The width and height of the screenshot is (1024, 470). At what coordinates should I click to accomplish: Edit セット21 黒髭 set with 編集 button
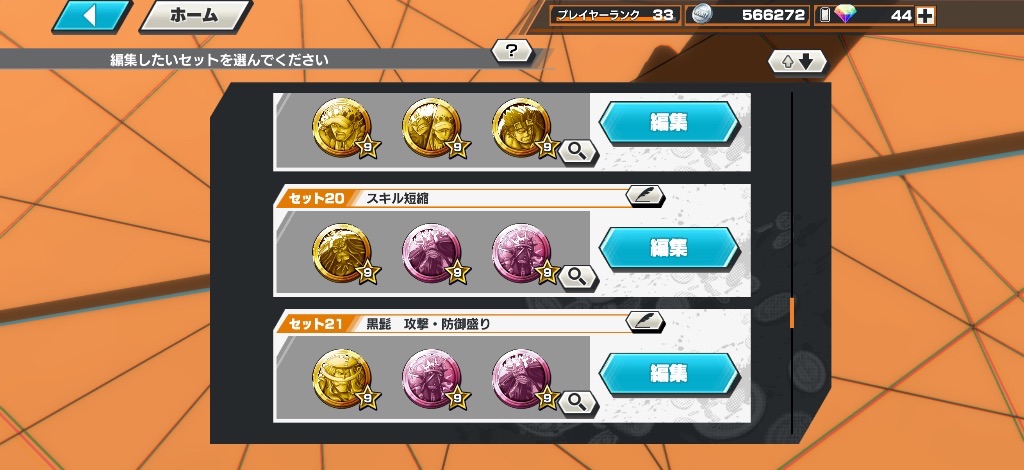(x=669, y=373)
